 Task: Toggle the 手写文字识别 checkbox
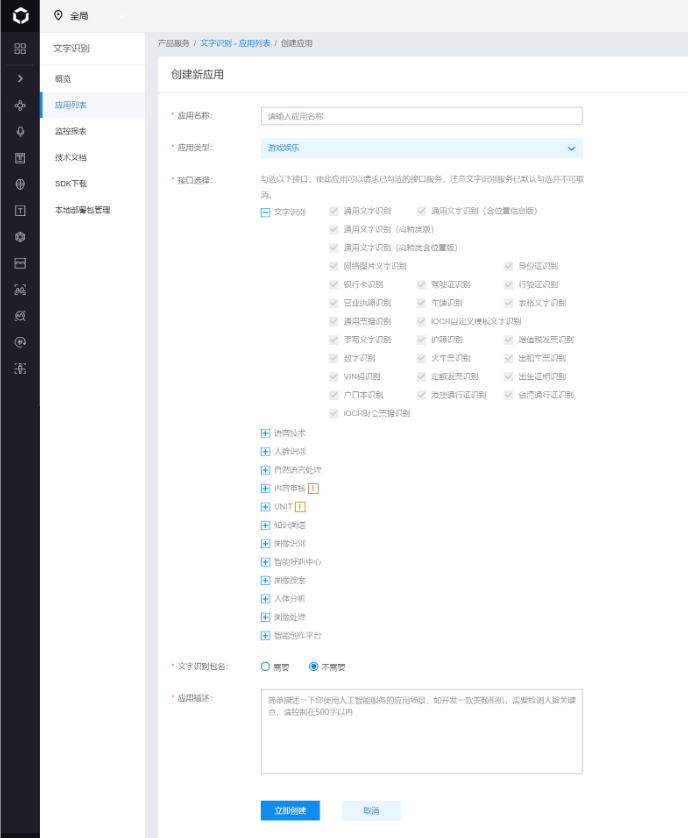point(334,339)
